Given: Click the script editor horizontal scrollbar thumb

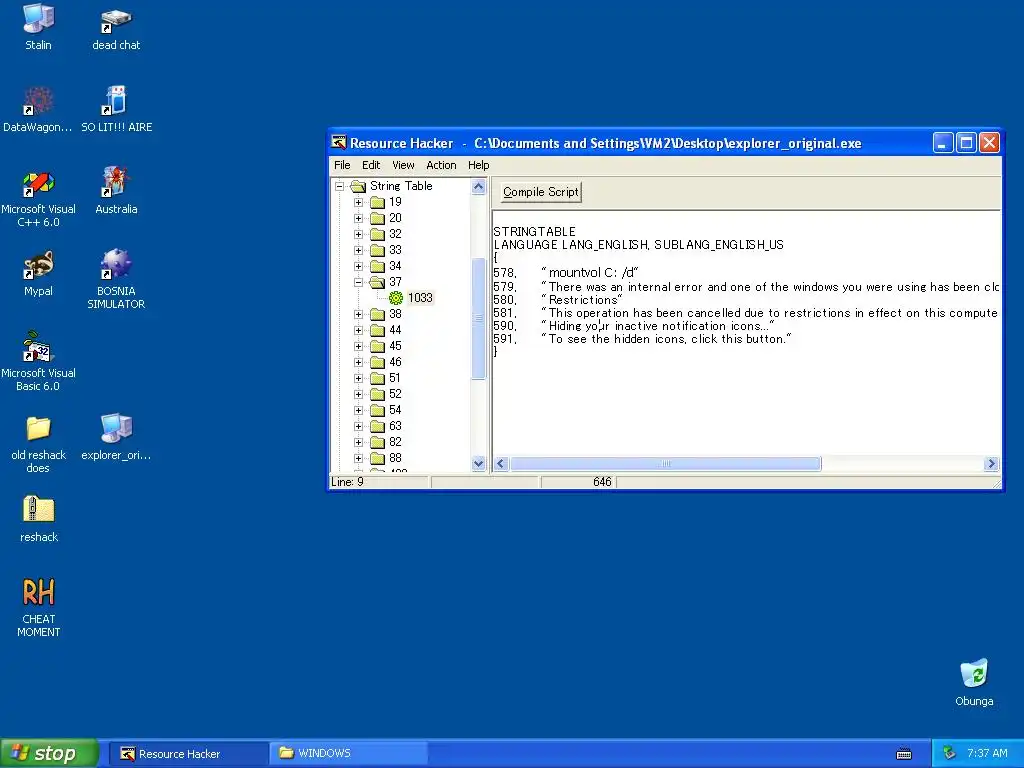Looking at the screenshot, I should click(x=665, y=464).
